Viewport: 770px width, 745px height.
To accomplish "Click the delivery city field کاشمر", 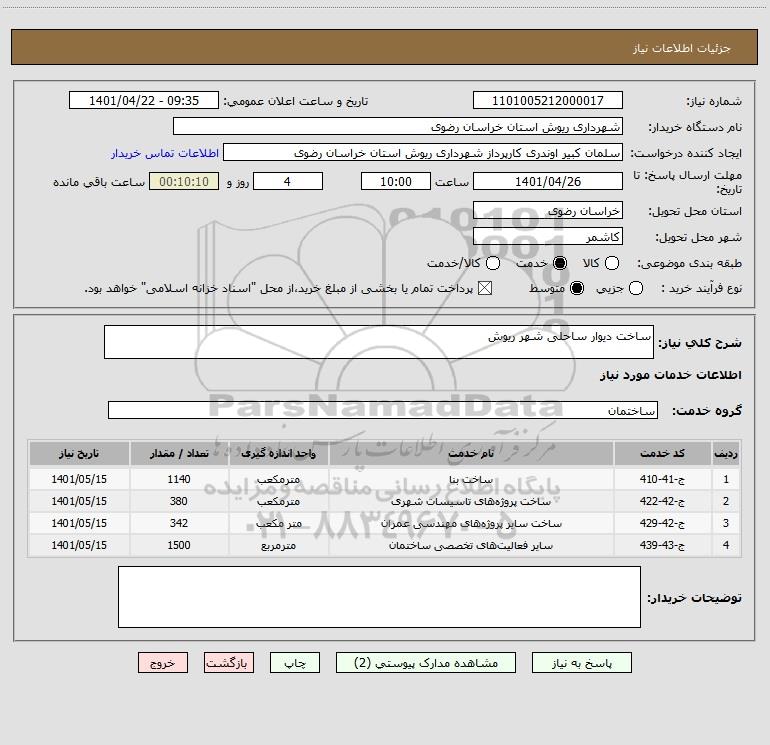I will (548, 236).
